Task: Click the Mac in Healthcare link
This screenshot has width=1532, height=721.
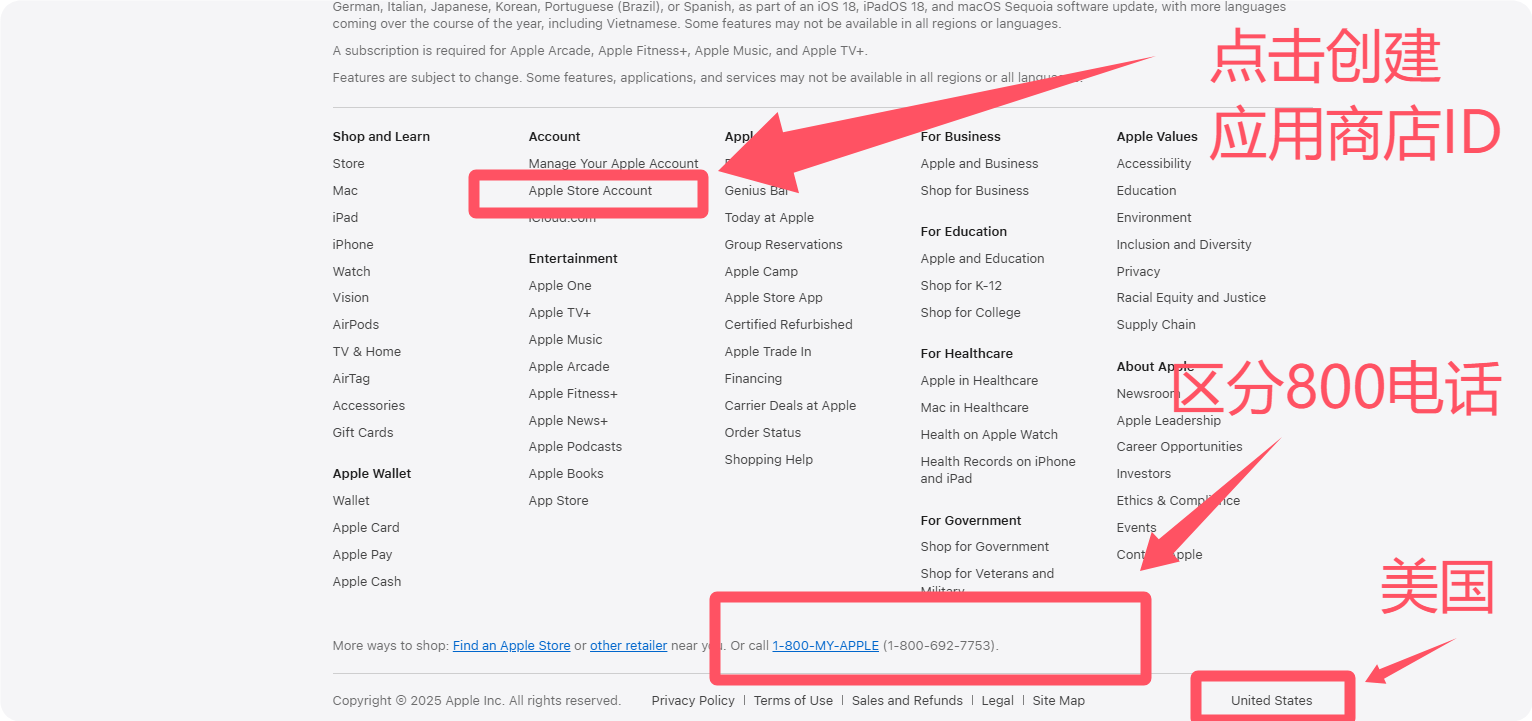Action: click(x=974, y=408)
